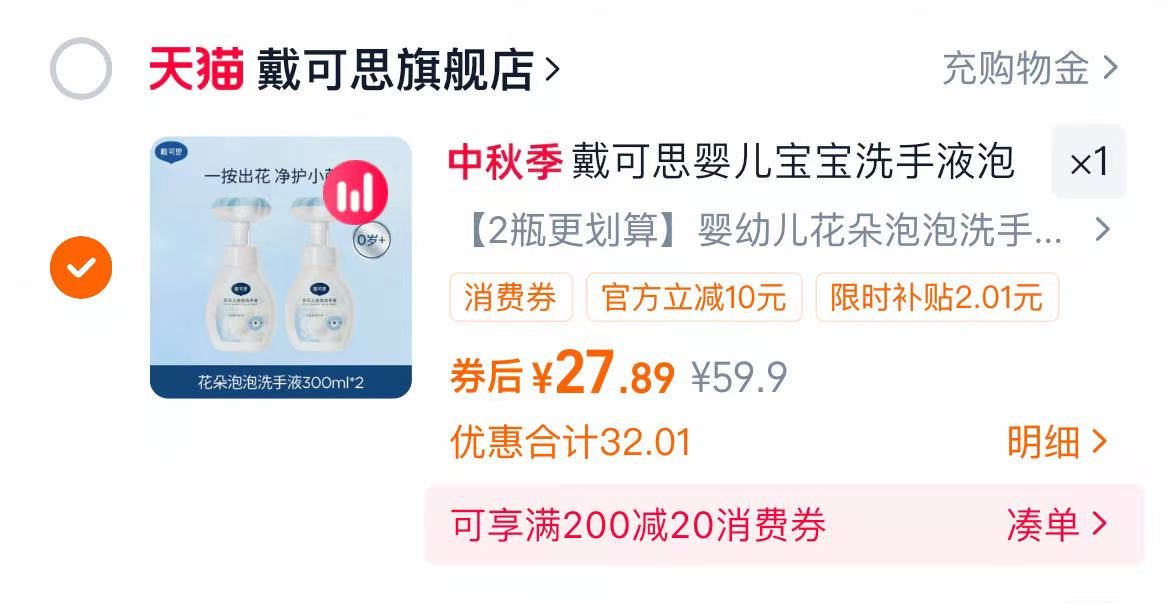
Task: Tap the 限时补贴2.01元 tag
Action: [937, 297]
